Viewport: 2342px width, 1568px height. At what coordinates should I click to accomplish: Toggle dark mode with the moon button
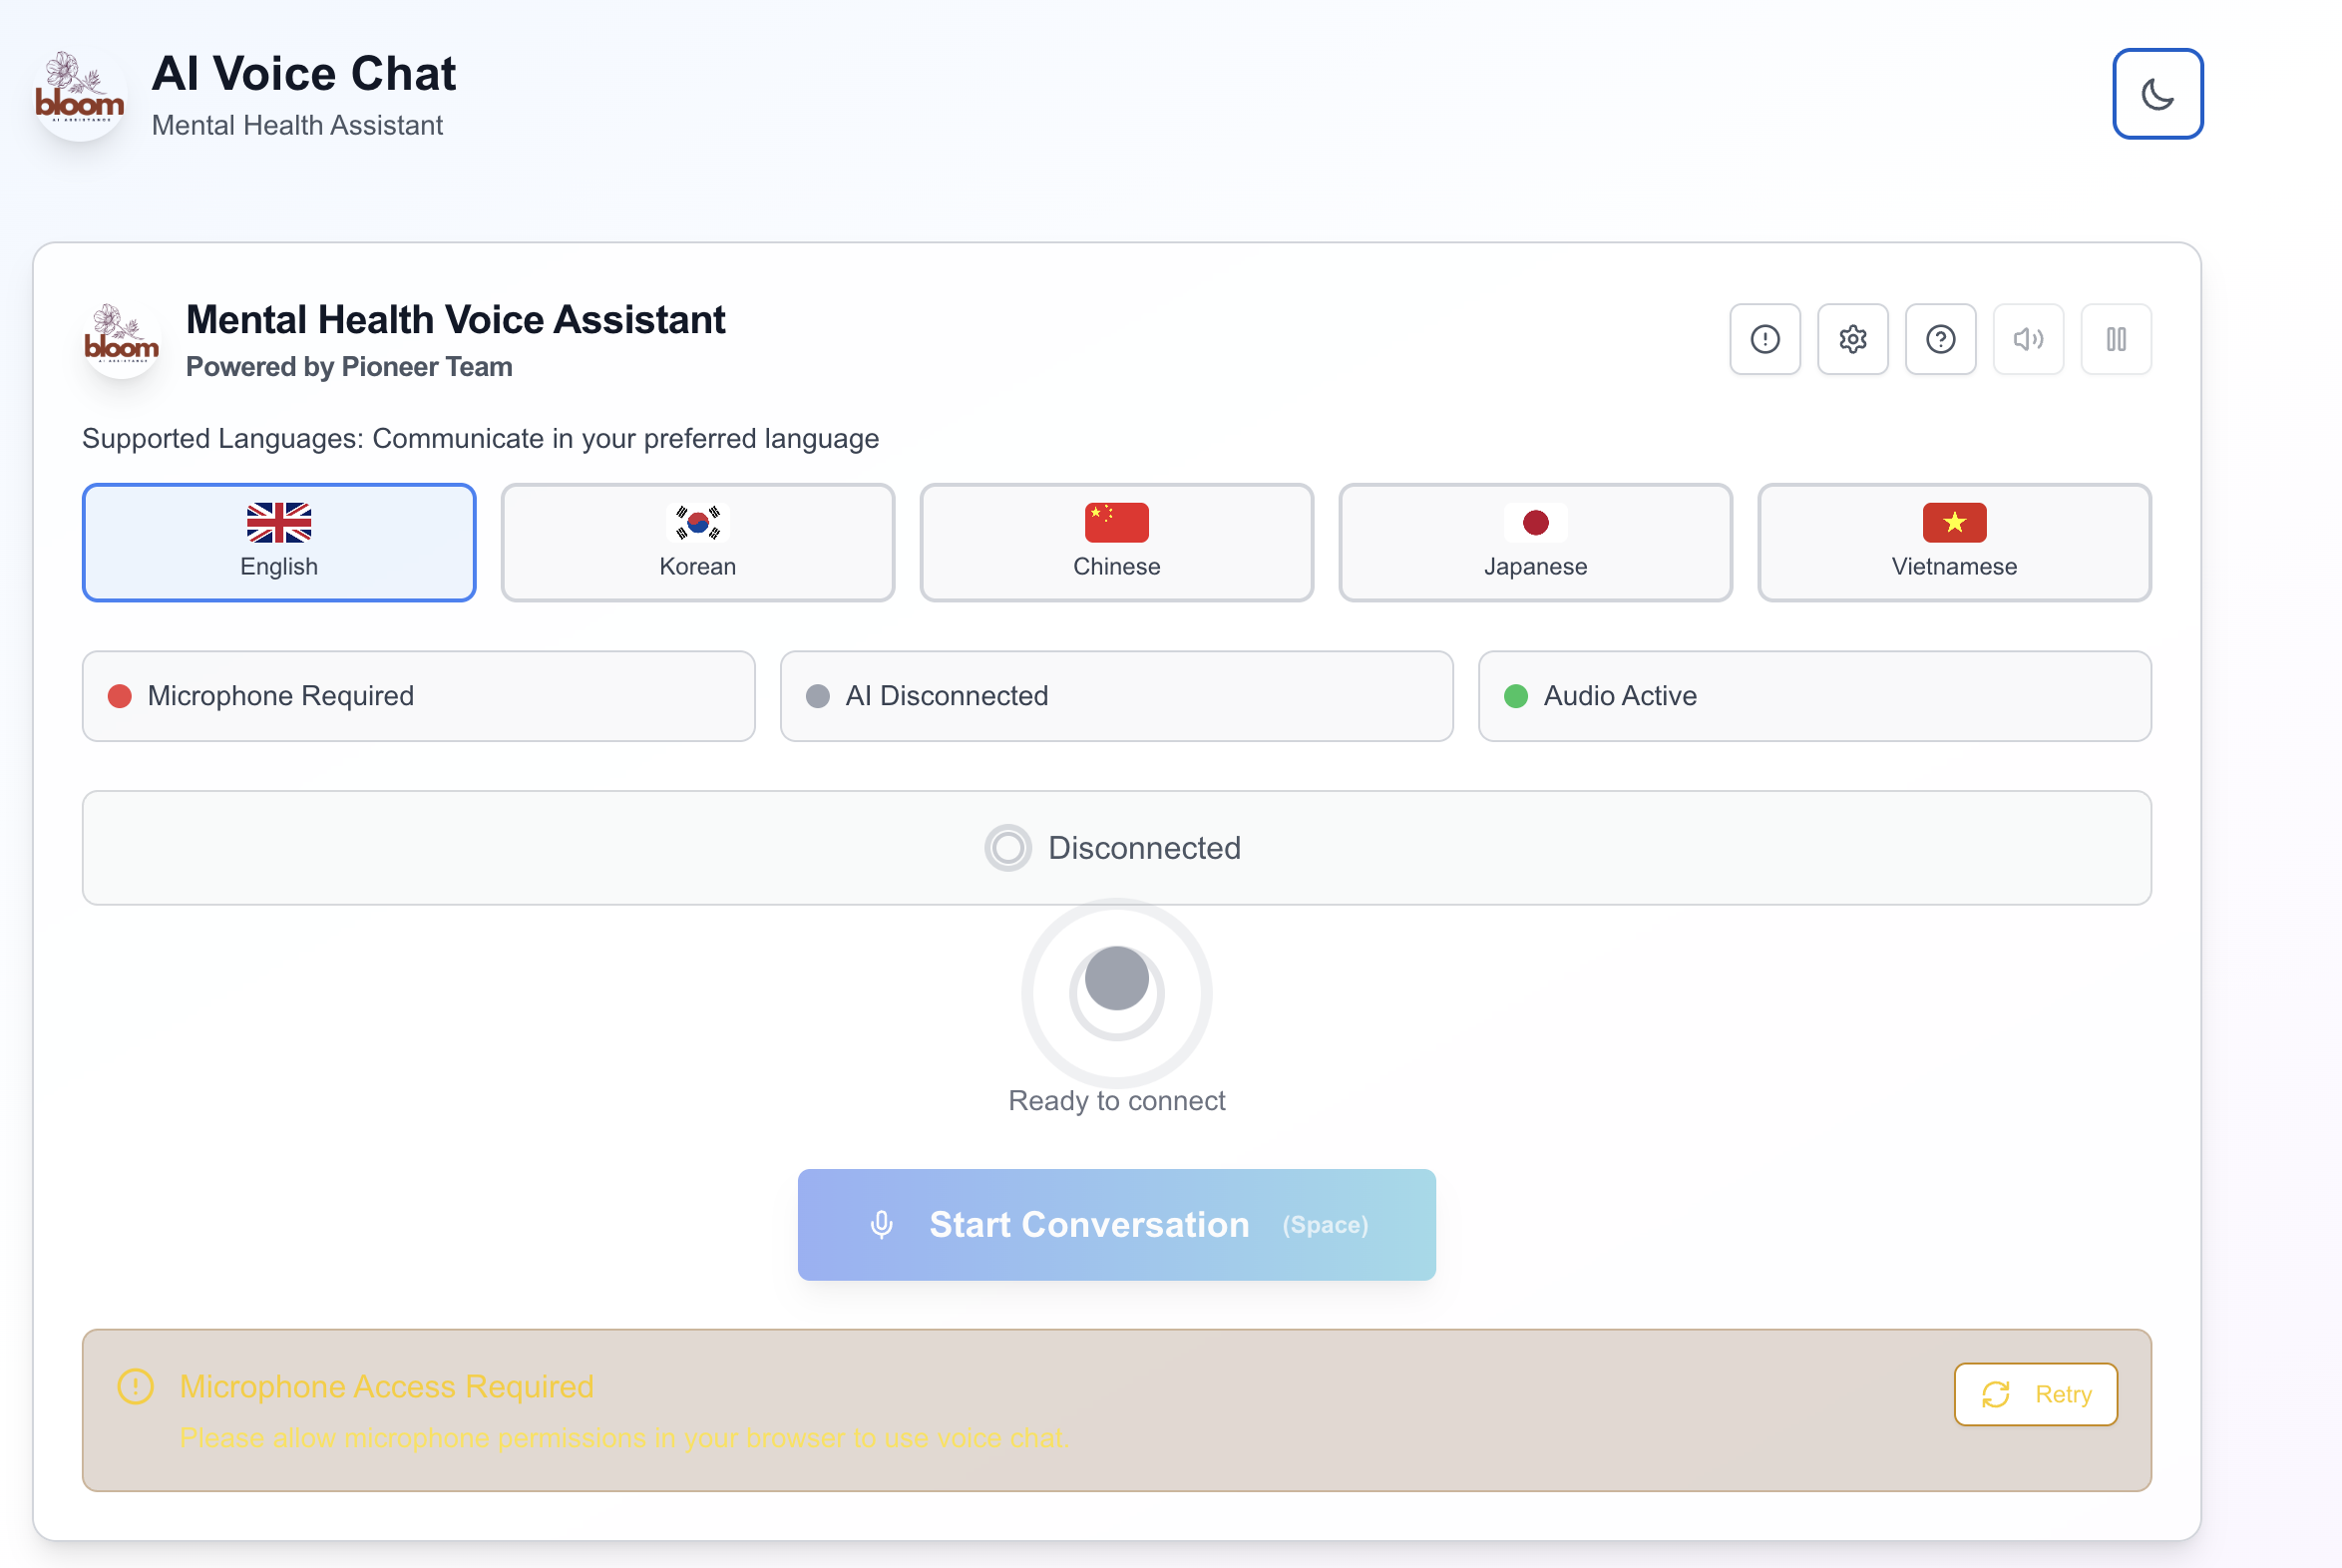pyautogui.click(x=2157, y=93)
